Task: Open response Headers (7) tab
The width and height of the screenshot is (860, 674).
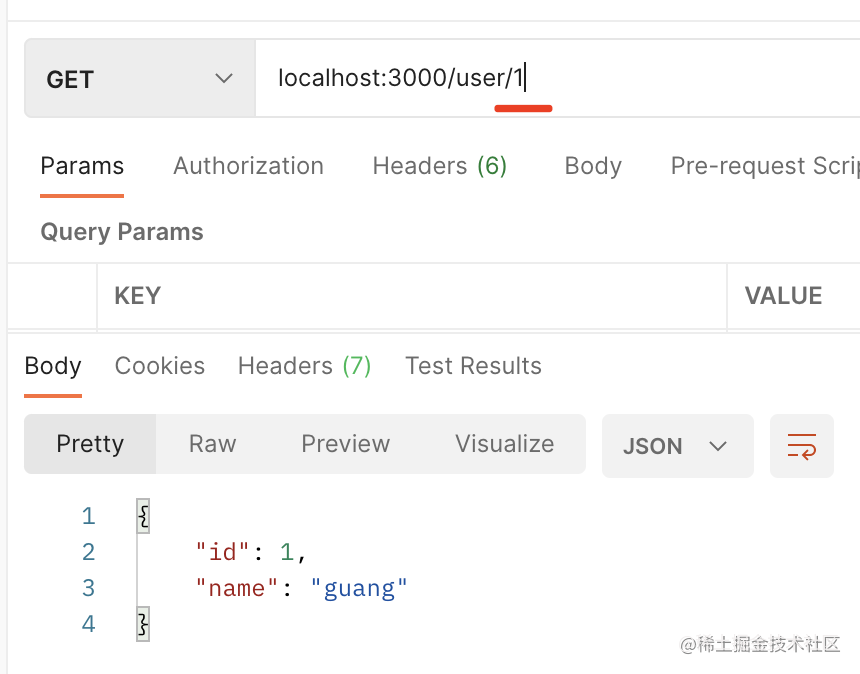Action: (304, 366)
